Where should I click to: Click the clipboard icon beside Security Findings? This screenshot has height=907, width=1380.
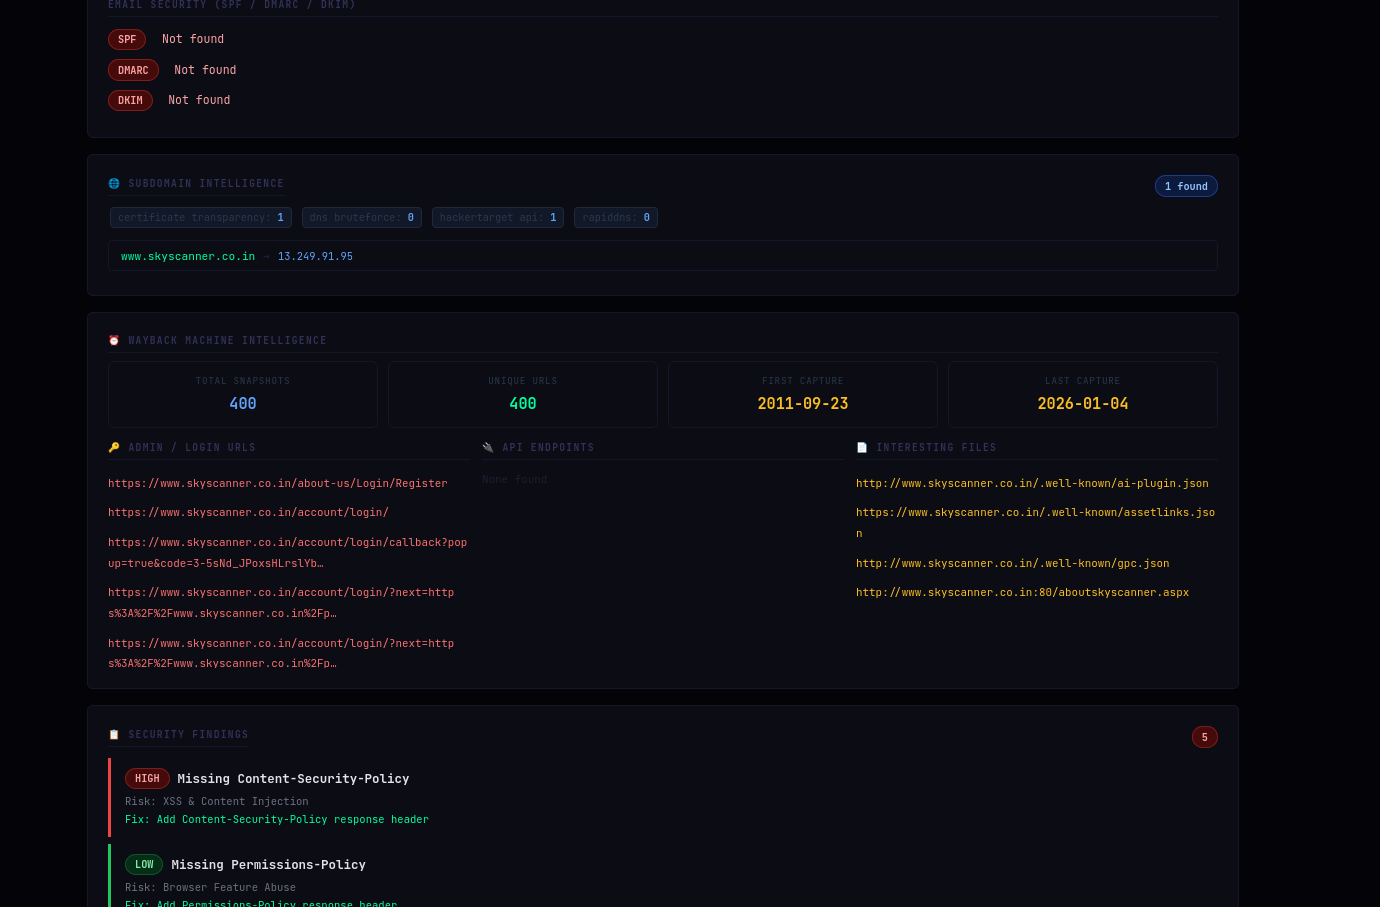click(x=114, y=735)
